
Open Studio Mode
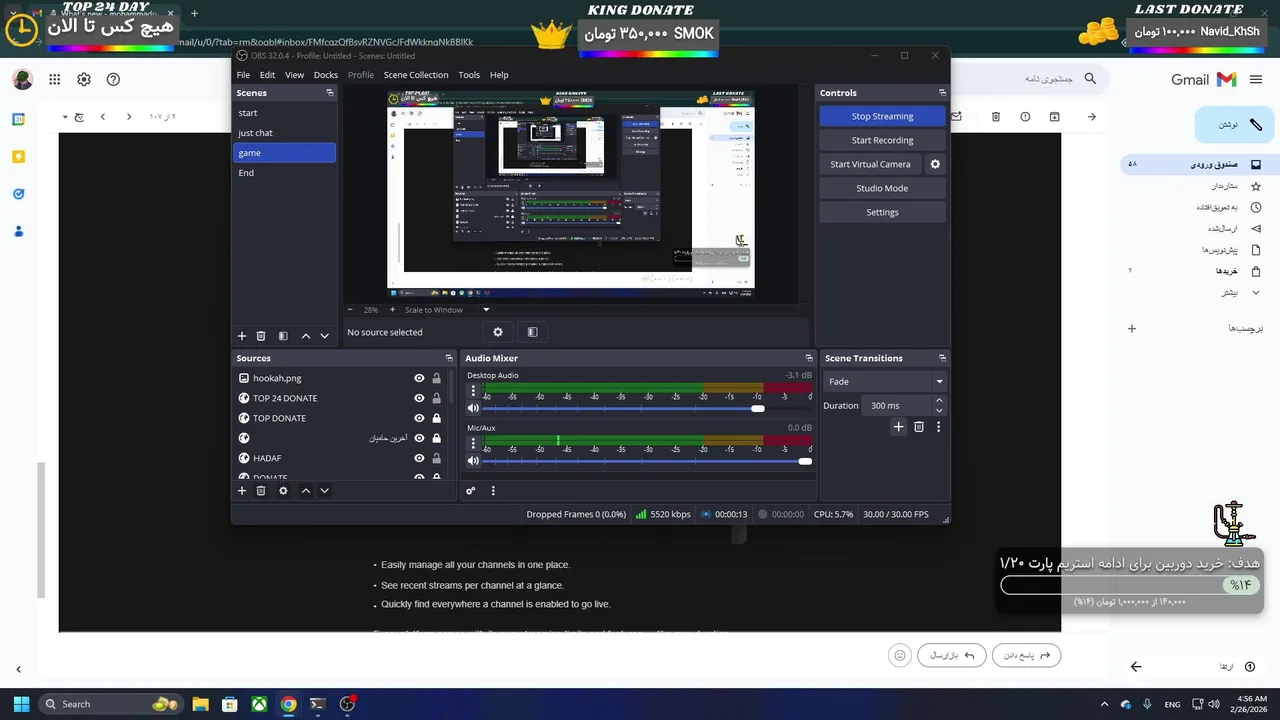point(882,188)
